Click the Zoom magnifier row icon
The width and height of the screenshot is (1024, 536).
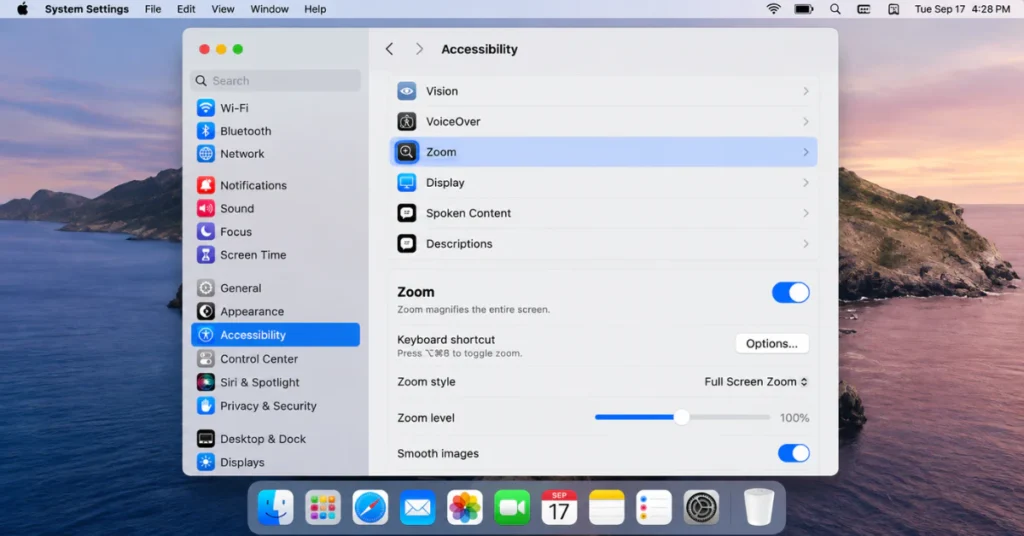[x=407, y=152]
